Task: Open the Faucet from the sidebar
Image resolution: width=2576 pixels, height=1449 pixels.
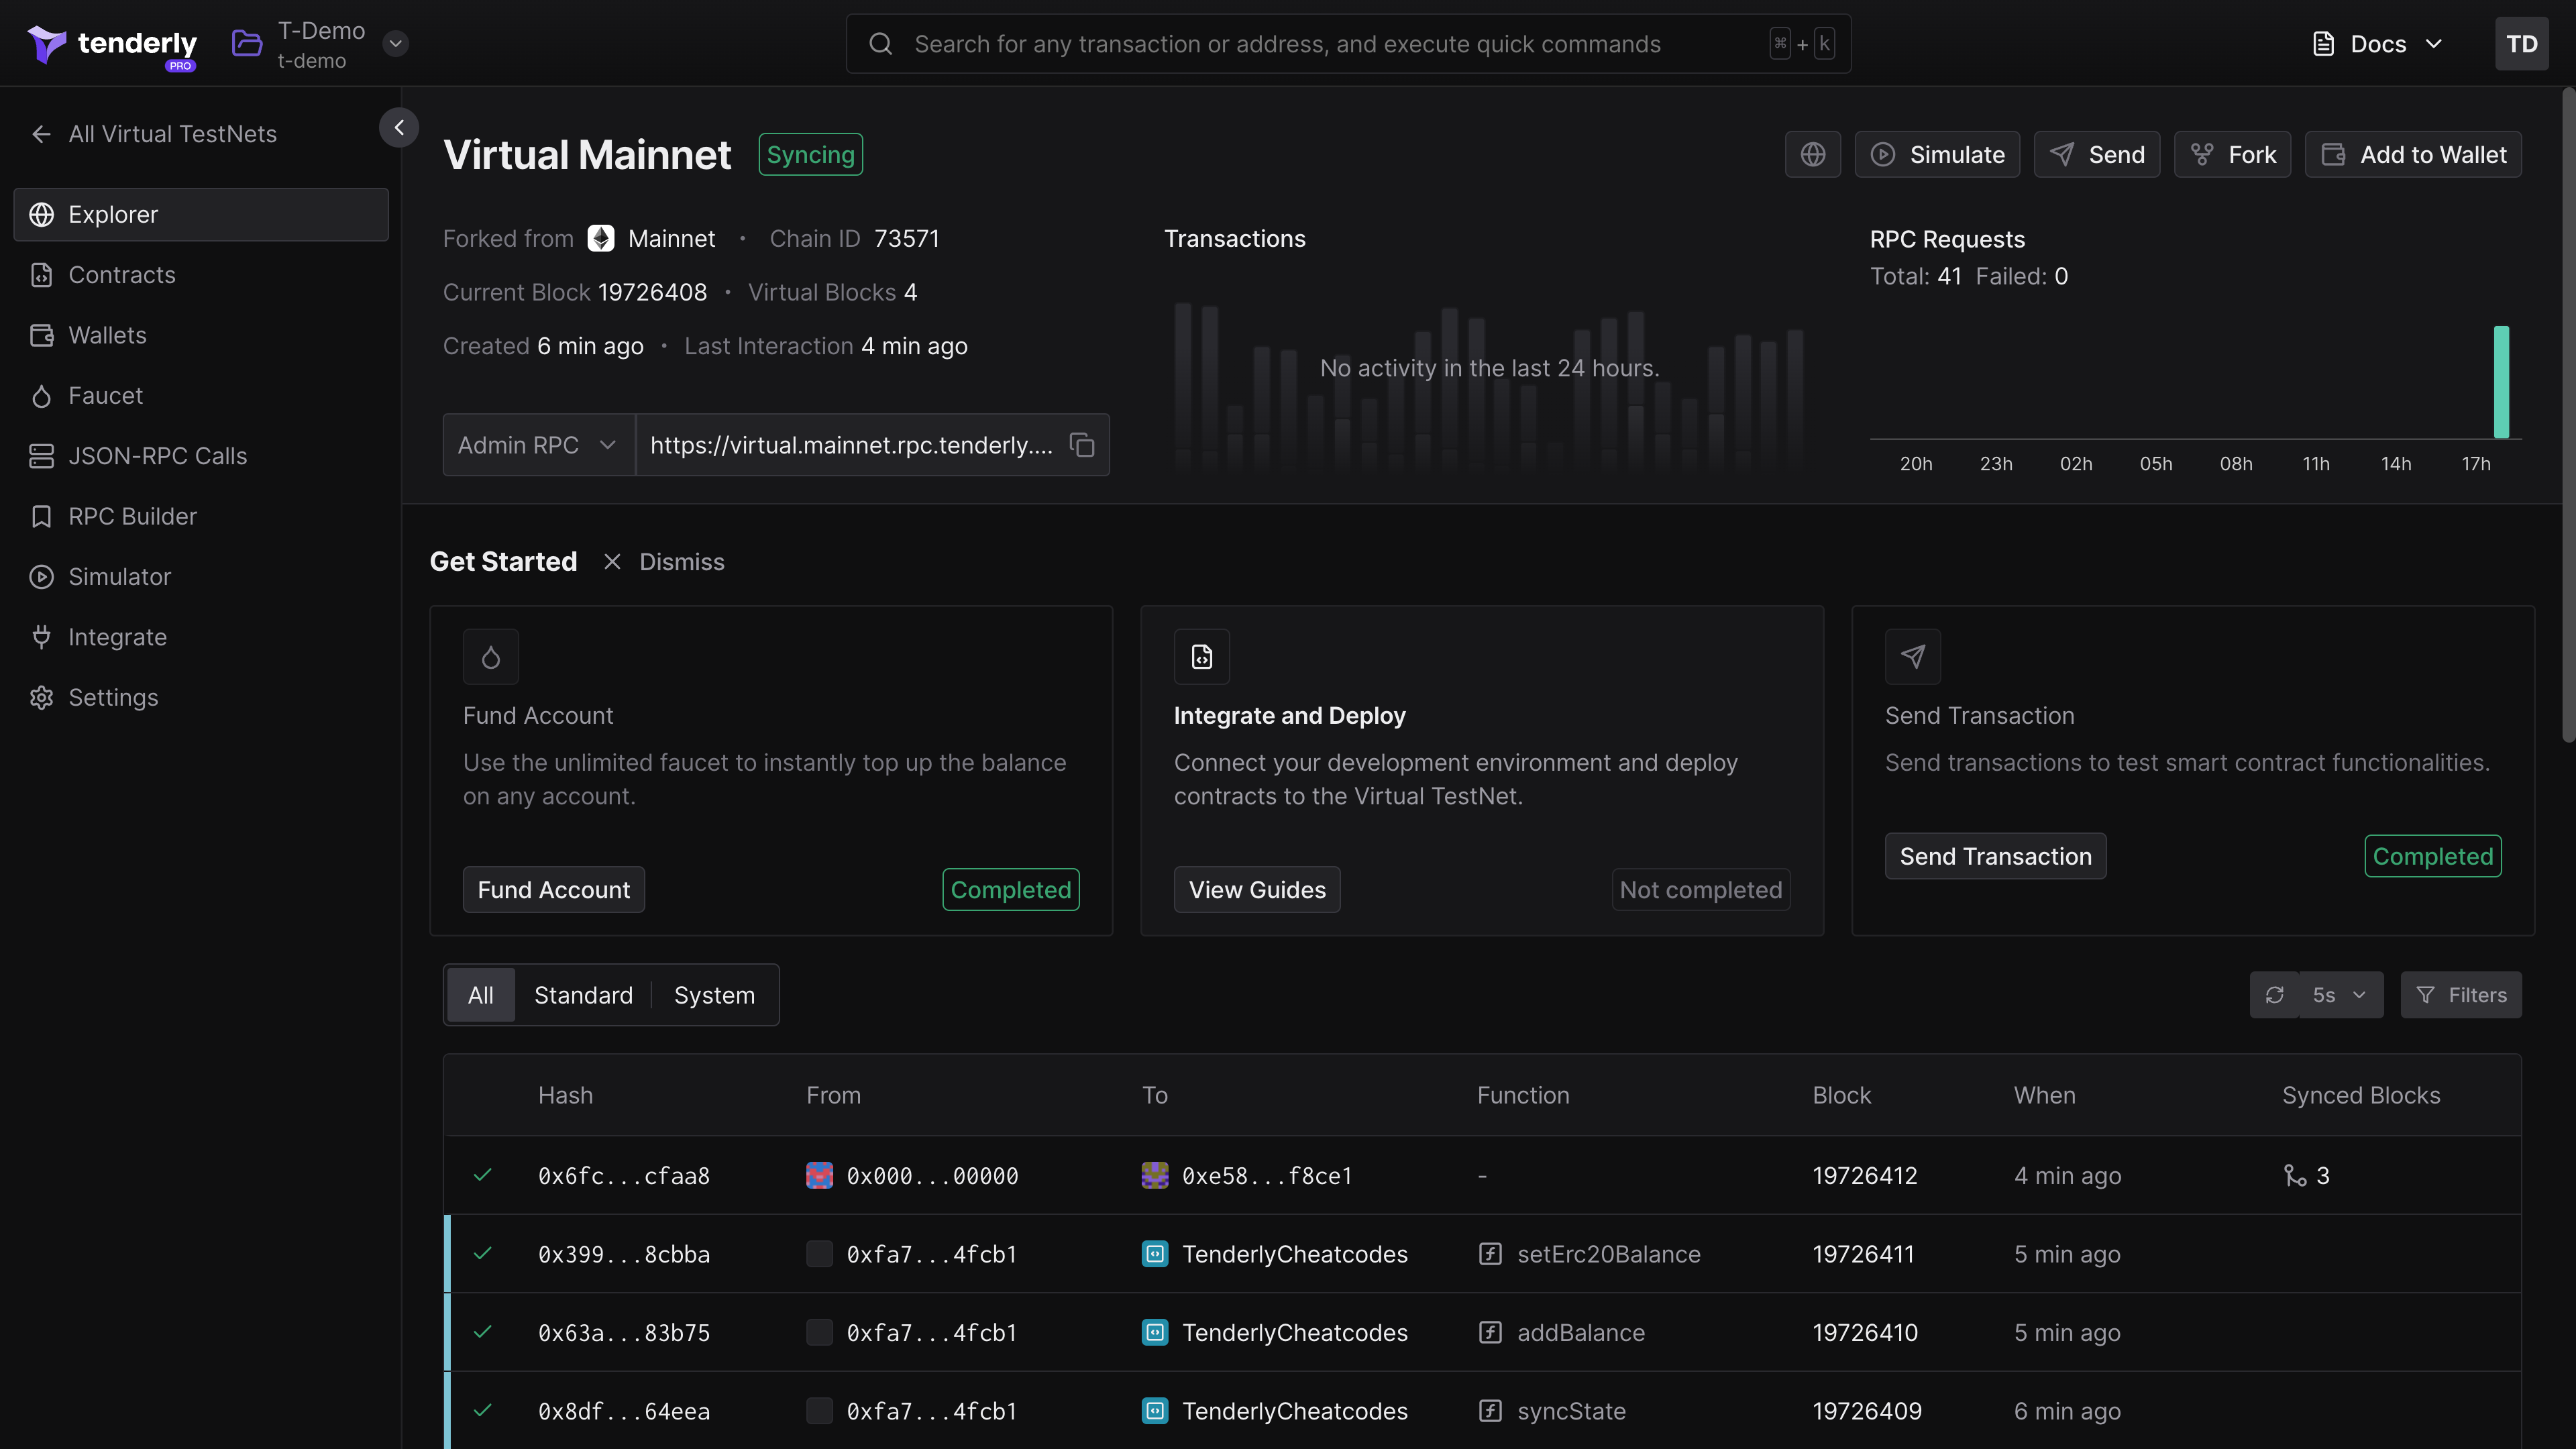Action: [x=105, y=395]
